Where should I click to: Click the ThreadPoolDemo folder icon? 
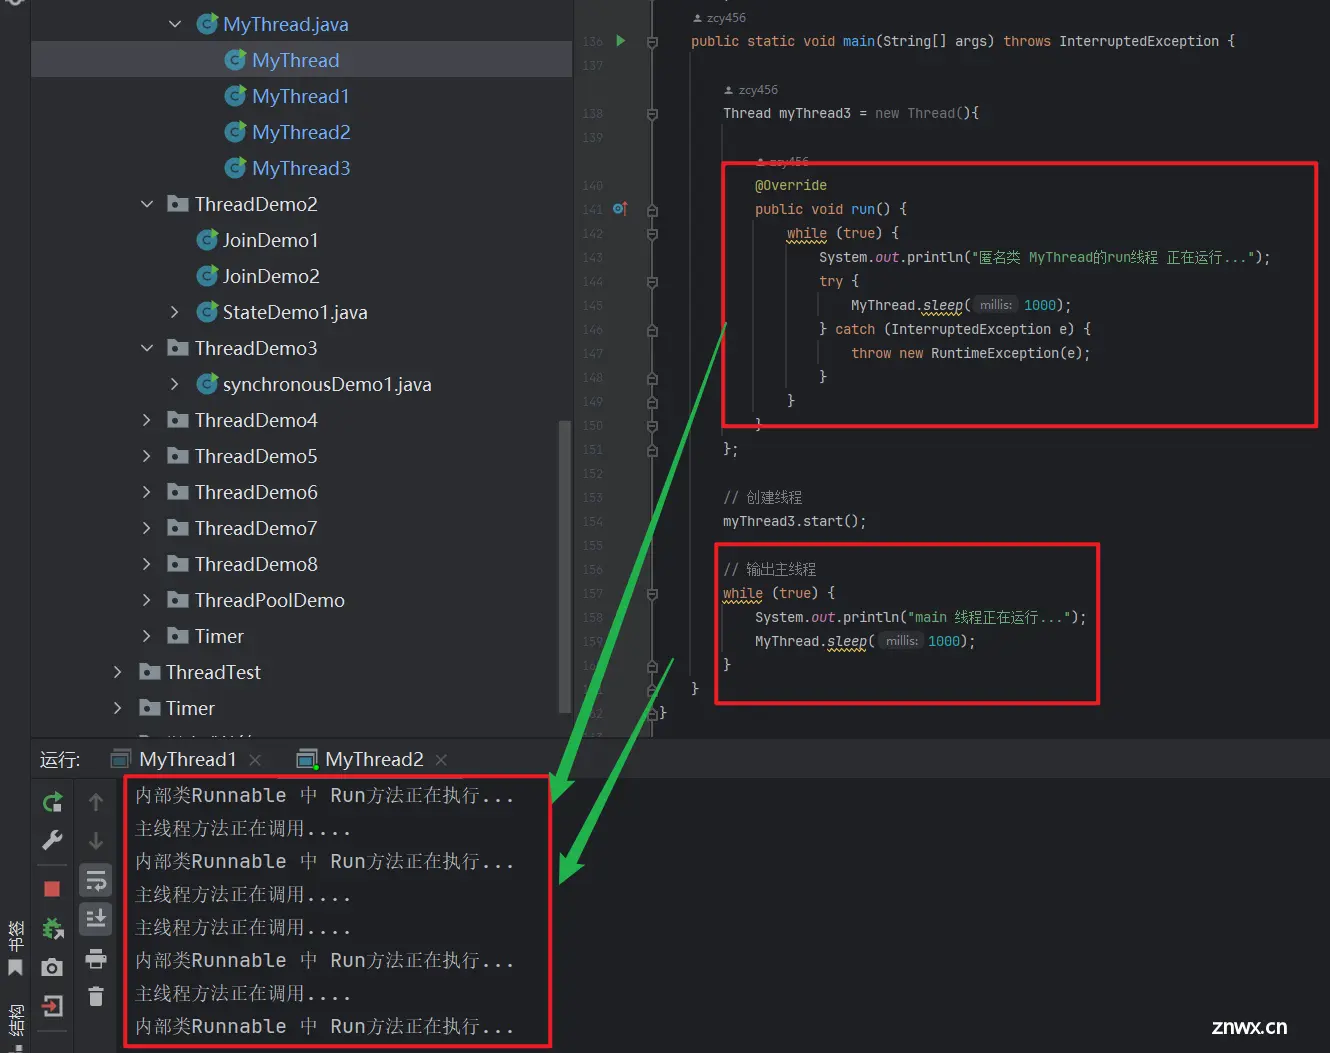(x=178, y=600)
